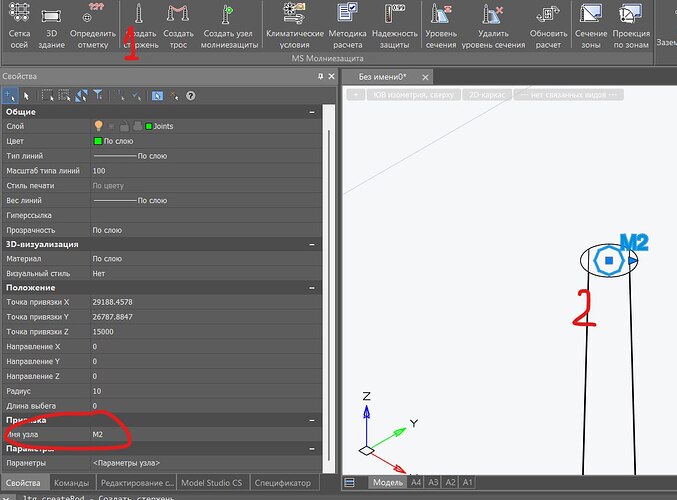Click the 2D-каркас visual style label

pyautogui.click(x=487, y=94)
